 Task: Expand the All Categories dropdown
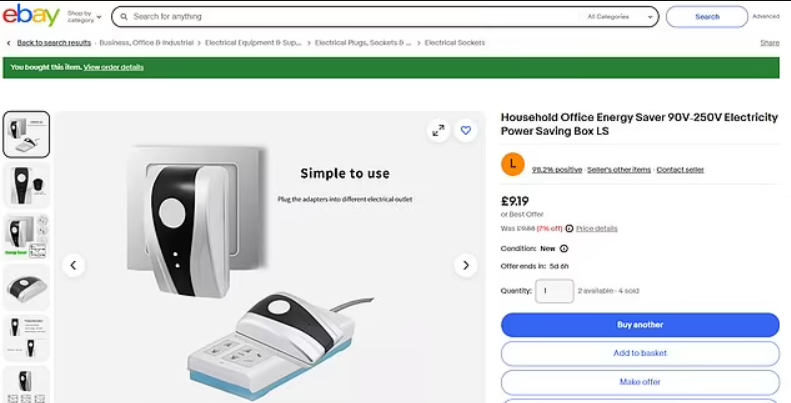[x=620, y=17]
